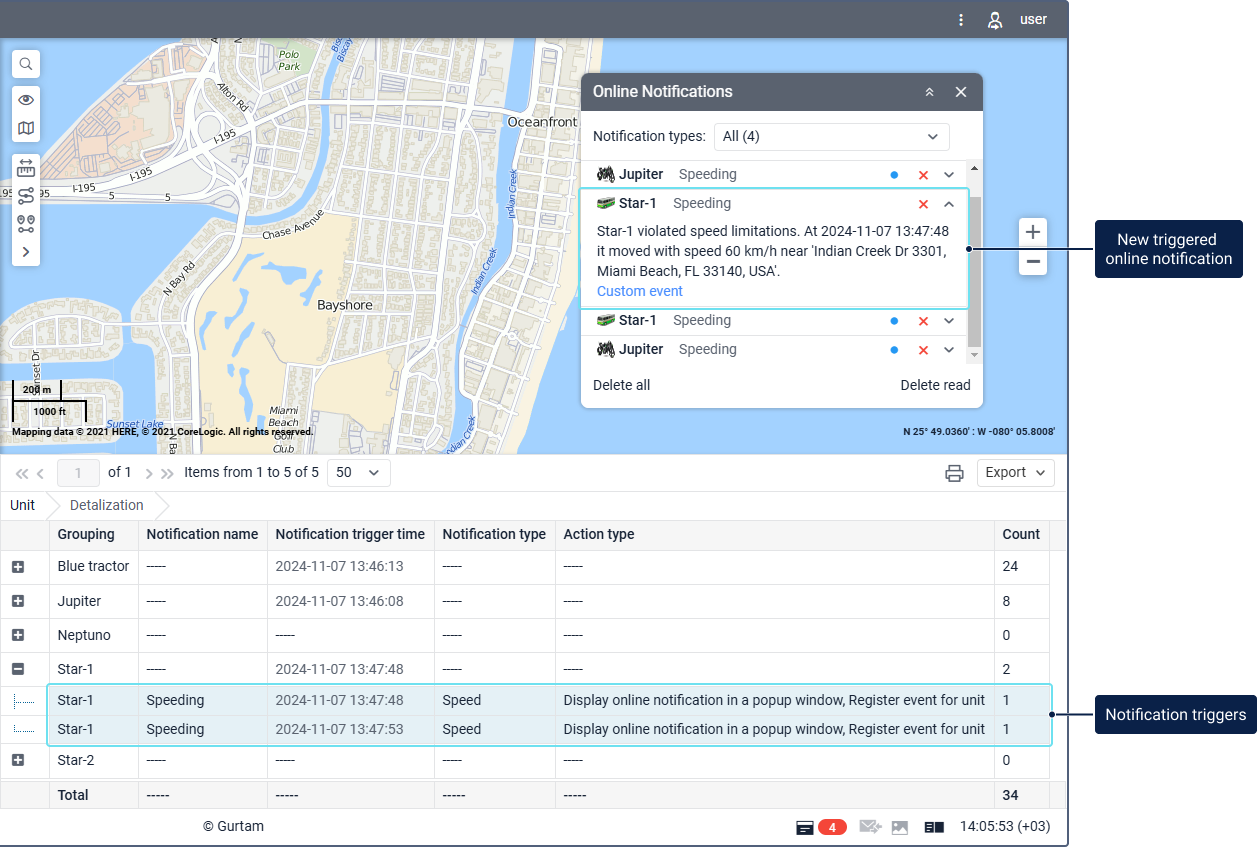This screenshot has height=847, width=1259.
Task: Click the page number input field
Action: tap(79, 473)
